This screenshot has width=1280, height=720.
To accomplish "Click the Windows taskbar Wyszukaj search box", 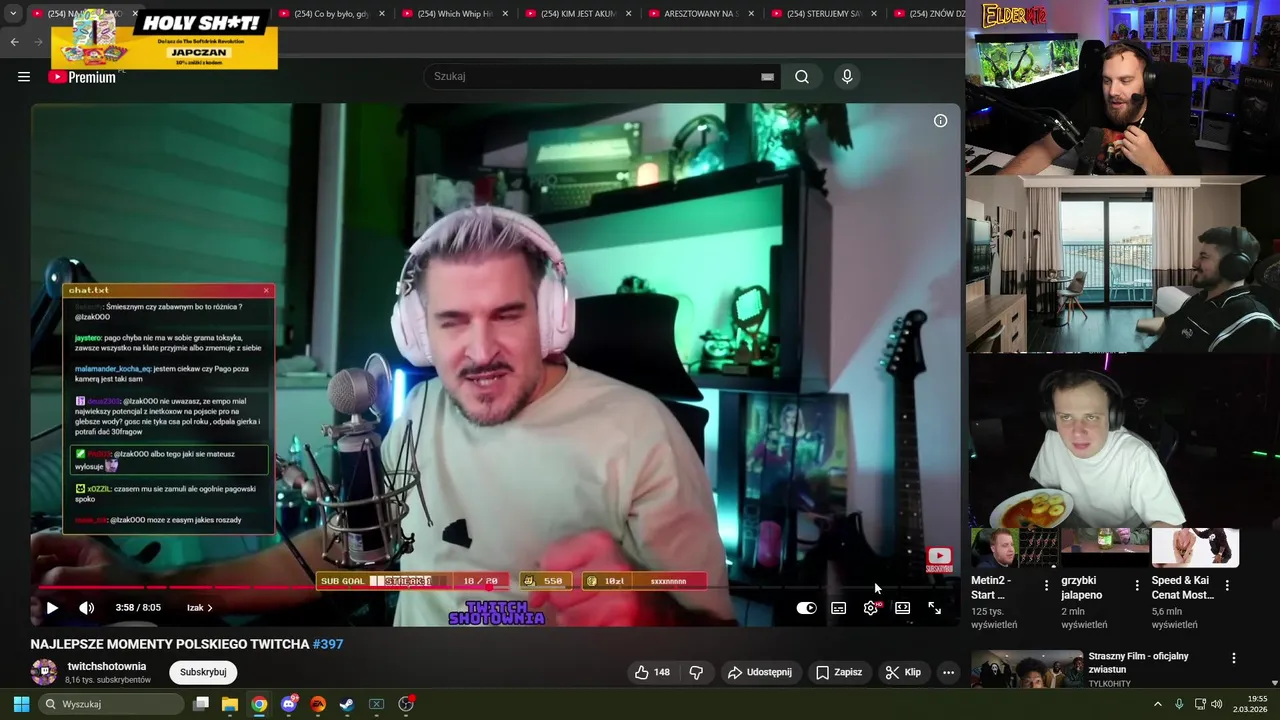I will [x=112, y=704].
